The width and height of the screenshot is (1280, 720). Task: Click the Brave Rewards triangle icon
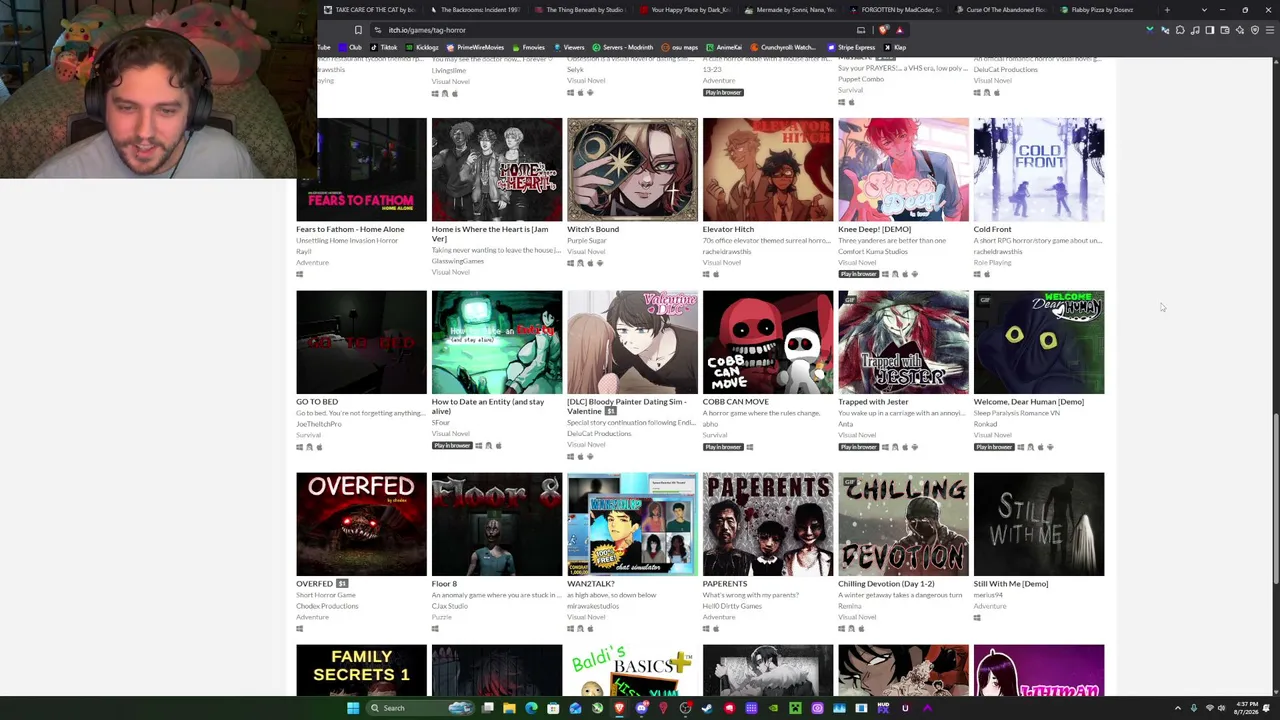[x=899, y=30]
